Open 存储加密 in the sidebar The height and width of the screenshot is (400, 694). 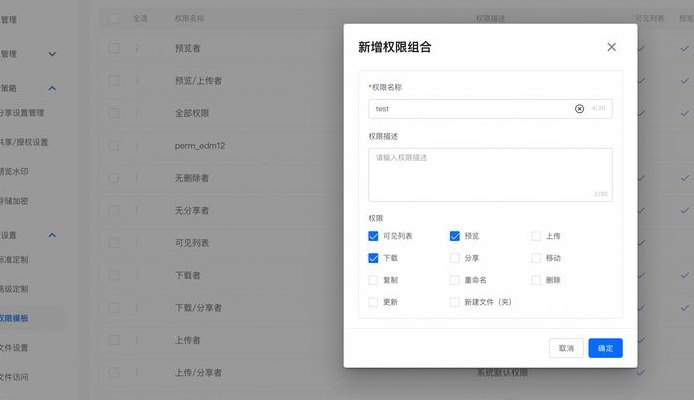14,201
